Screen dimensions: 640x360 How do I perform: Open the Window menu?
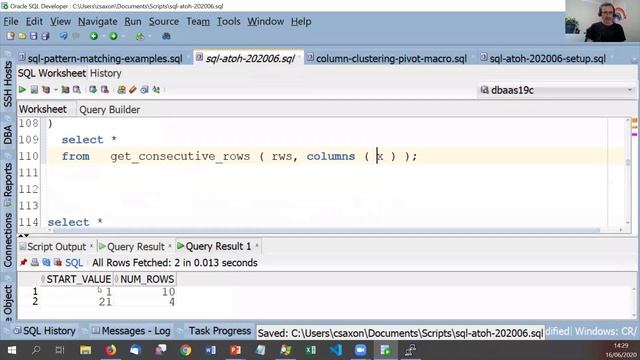coord(265,21)
